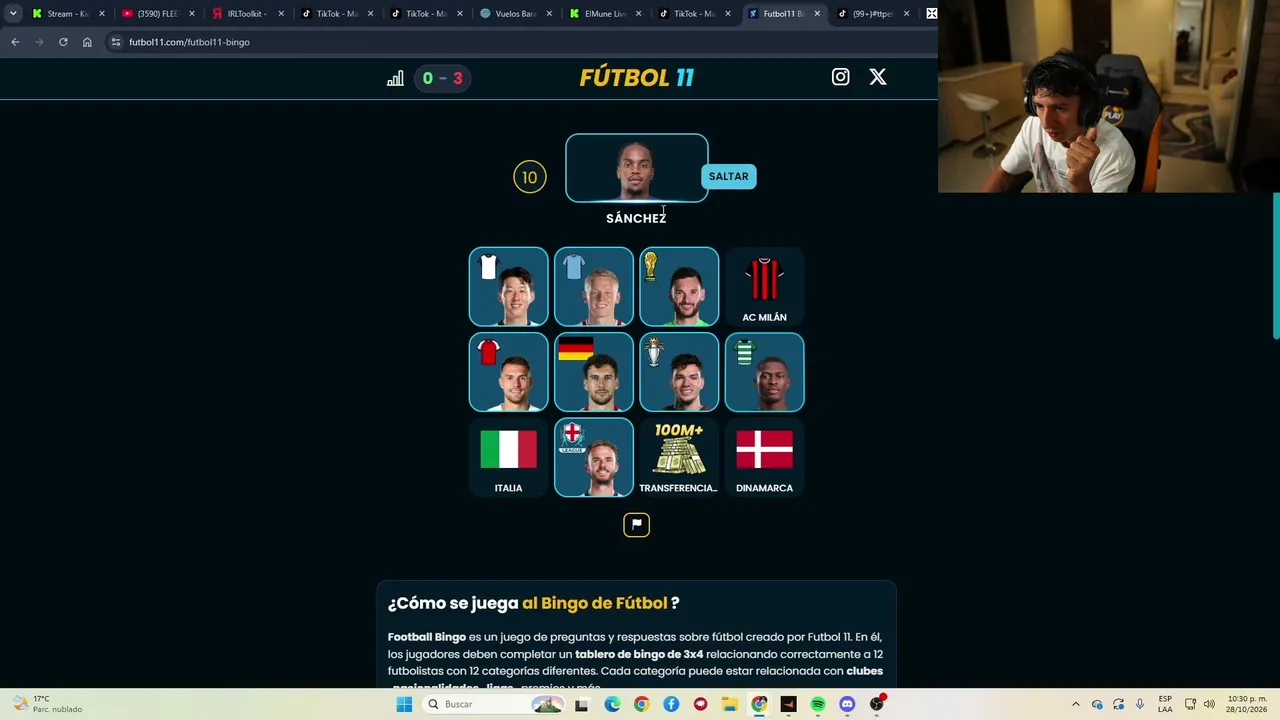The height and width of the screenshot is (720, 1280).
Task: Click the current player card above Sánchez
Action: [637, 168]
